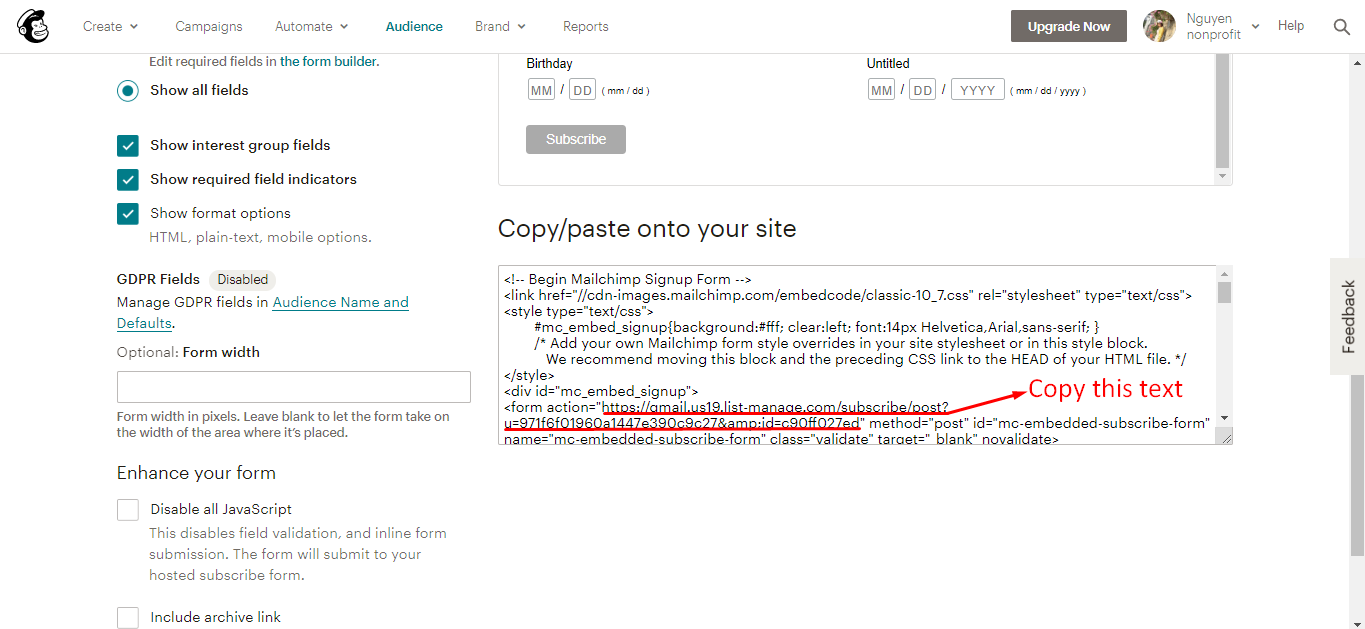The height and width of the screenshot is (629, 1365).
Task: Click the Birthday MM field
Action: click(x=541, y=90)
